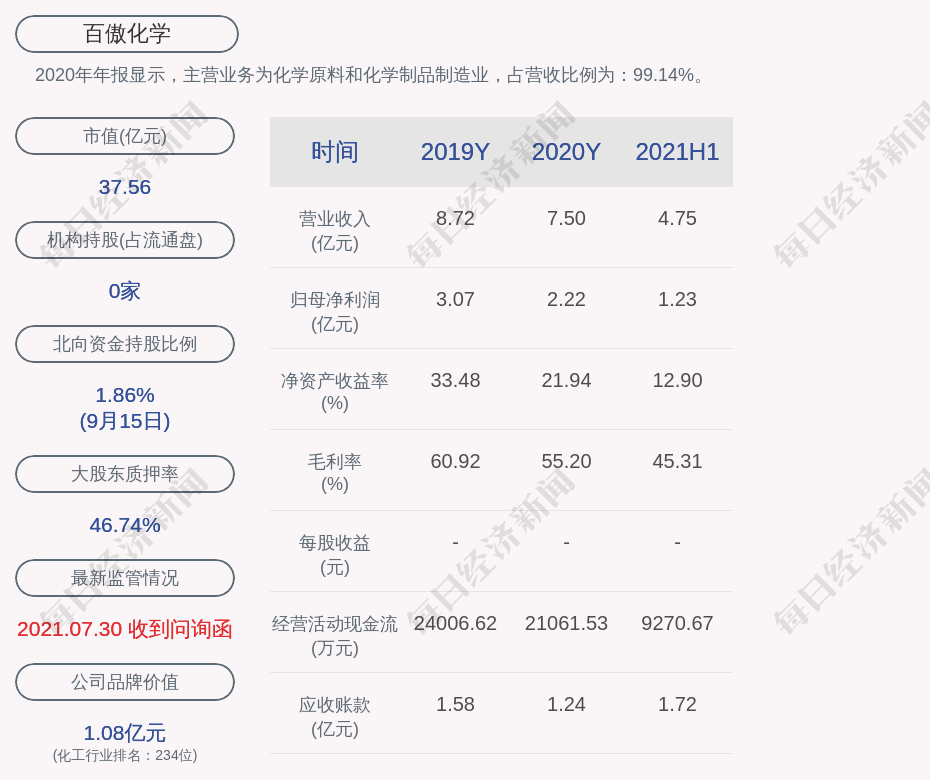Screen dimensions: 930x780
Task: Click the 应收账款 row label
Action: [x=335, y=717]
